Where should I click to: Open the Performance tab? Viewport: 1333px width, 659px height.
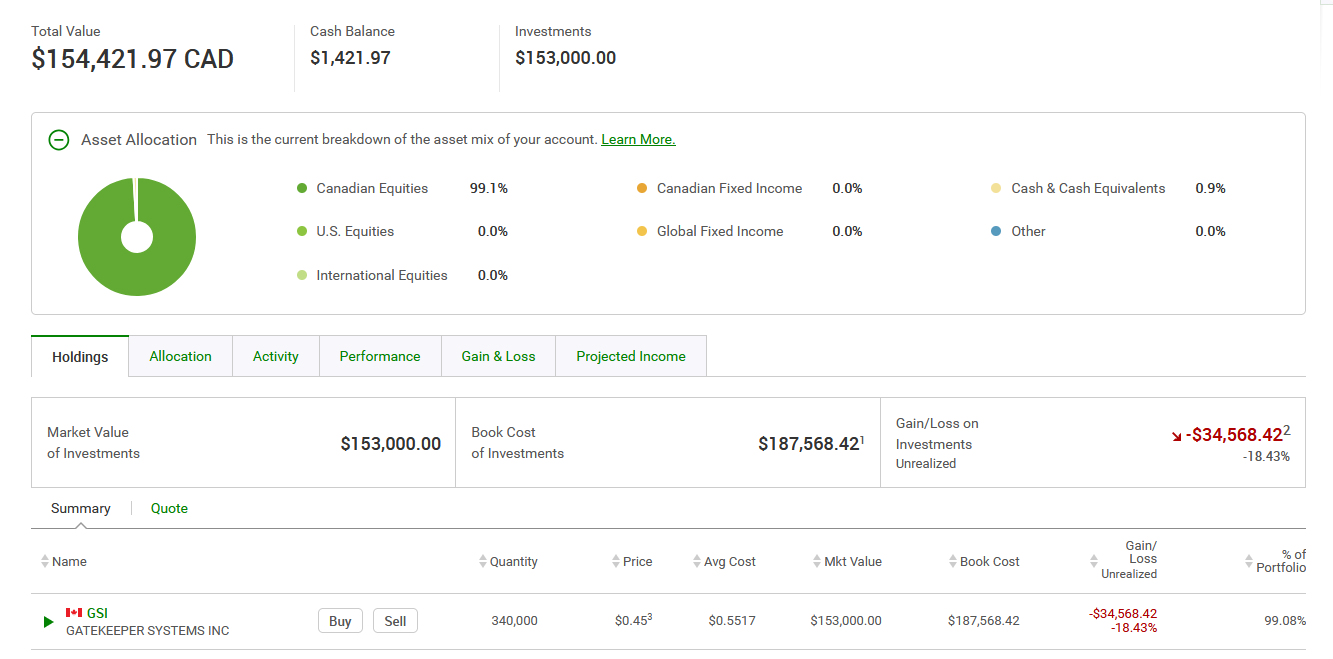[x=380, y=356]
